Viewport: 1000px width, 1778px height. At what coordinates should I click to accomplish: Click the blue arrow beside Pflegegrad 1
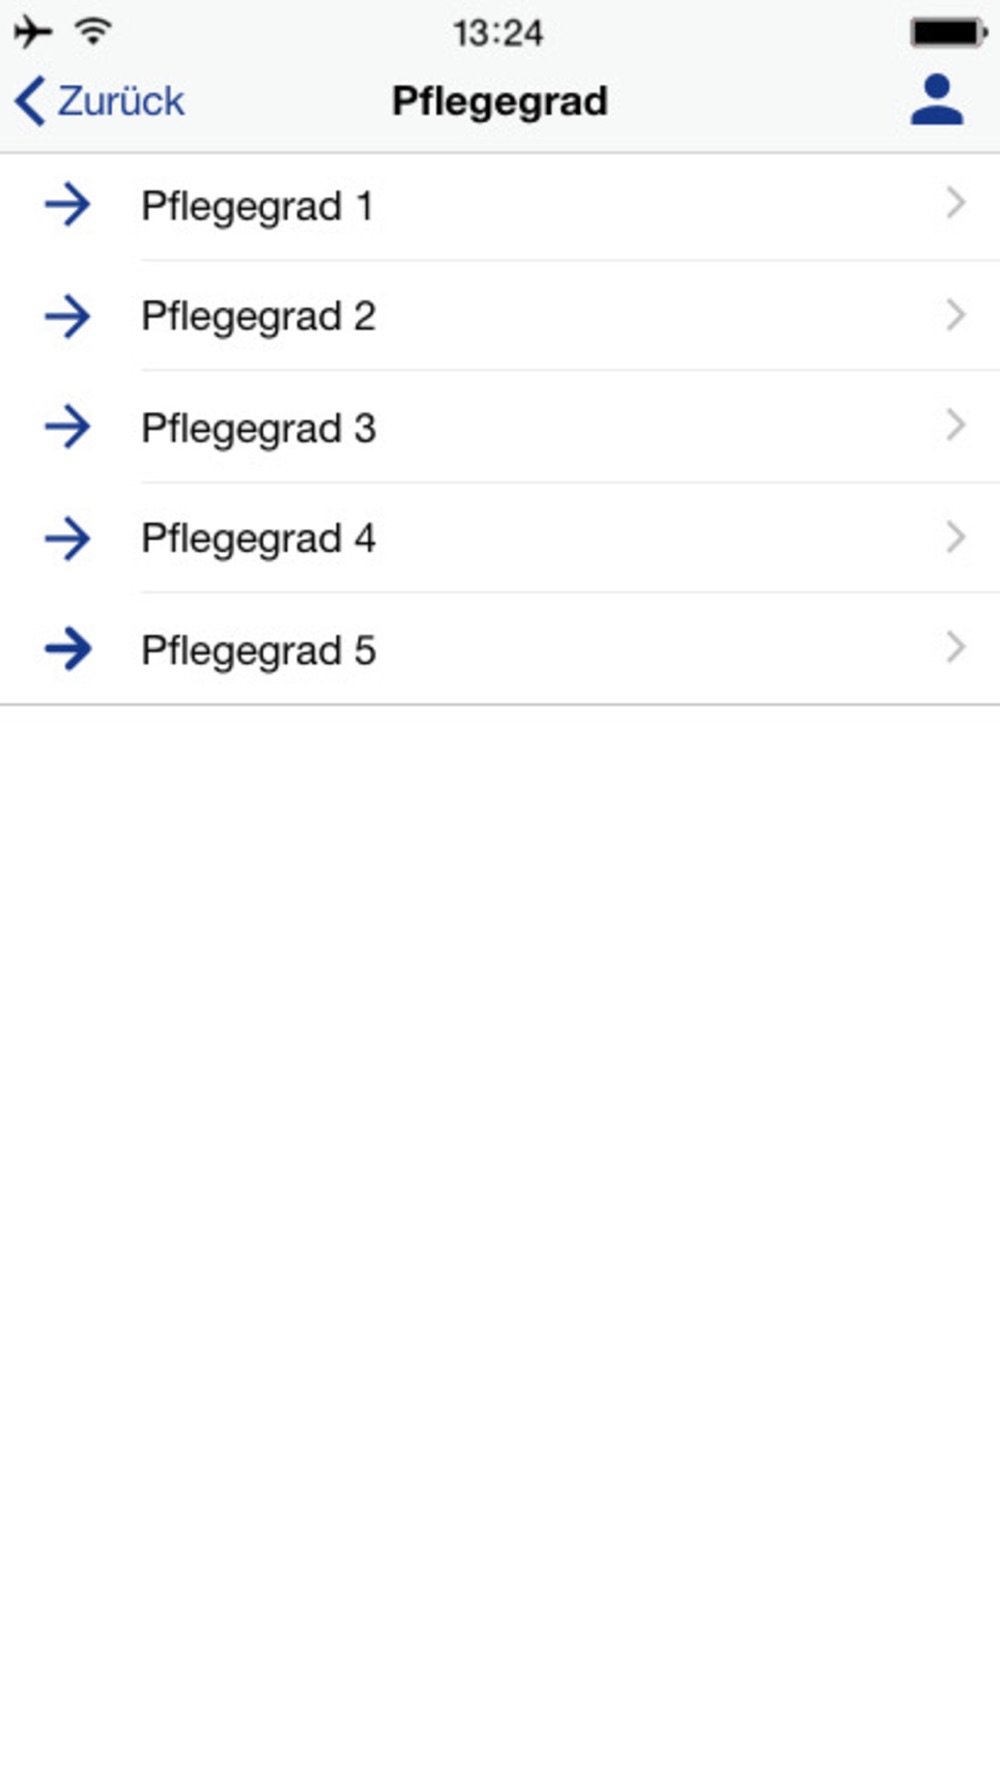point(68,205)
